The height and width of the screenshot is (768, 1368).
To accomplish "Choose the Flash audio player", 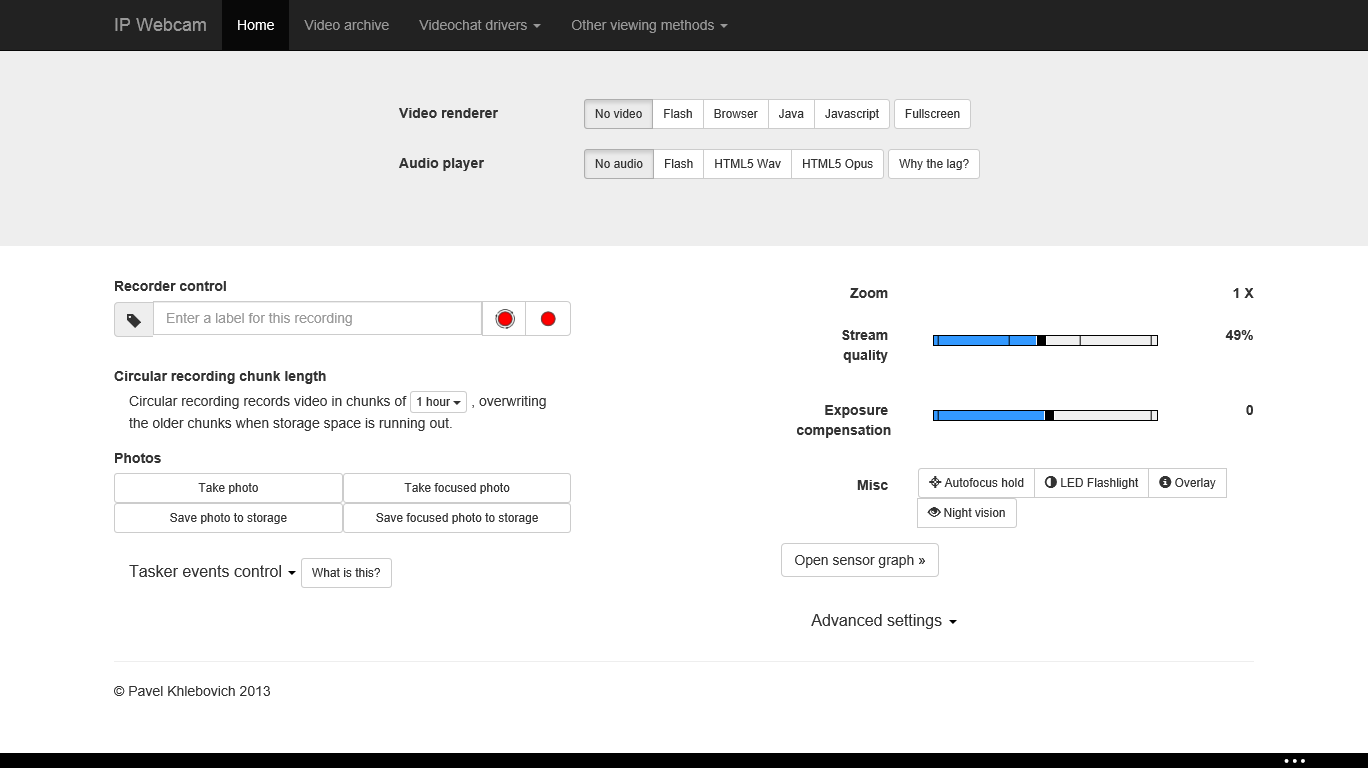I will point(678,164).
